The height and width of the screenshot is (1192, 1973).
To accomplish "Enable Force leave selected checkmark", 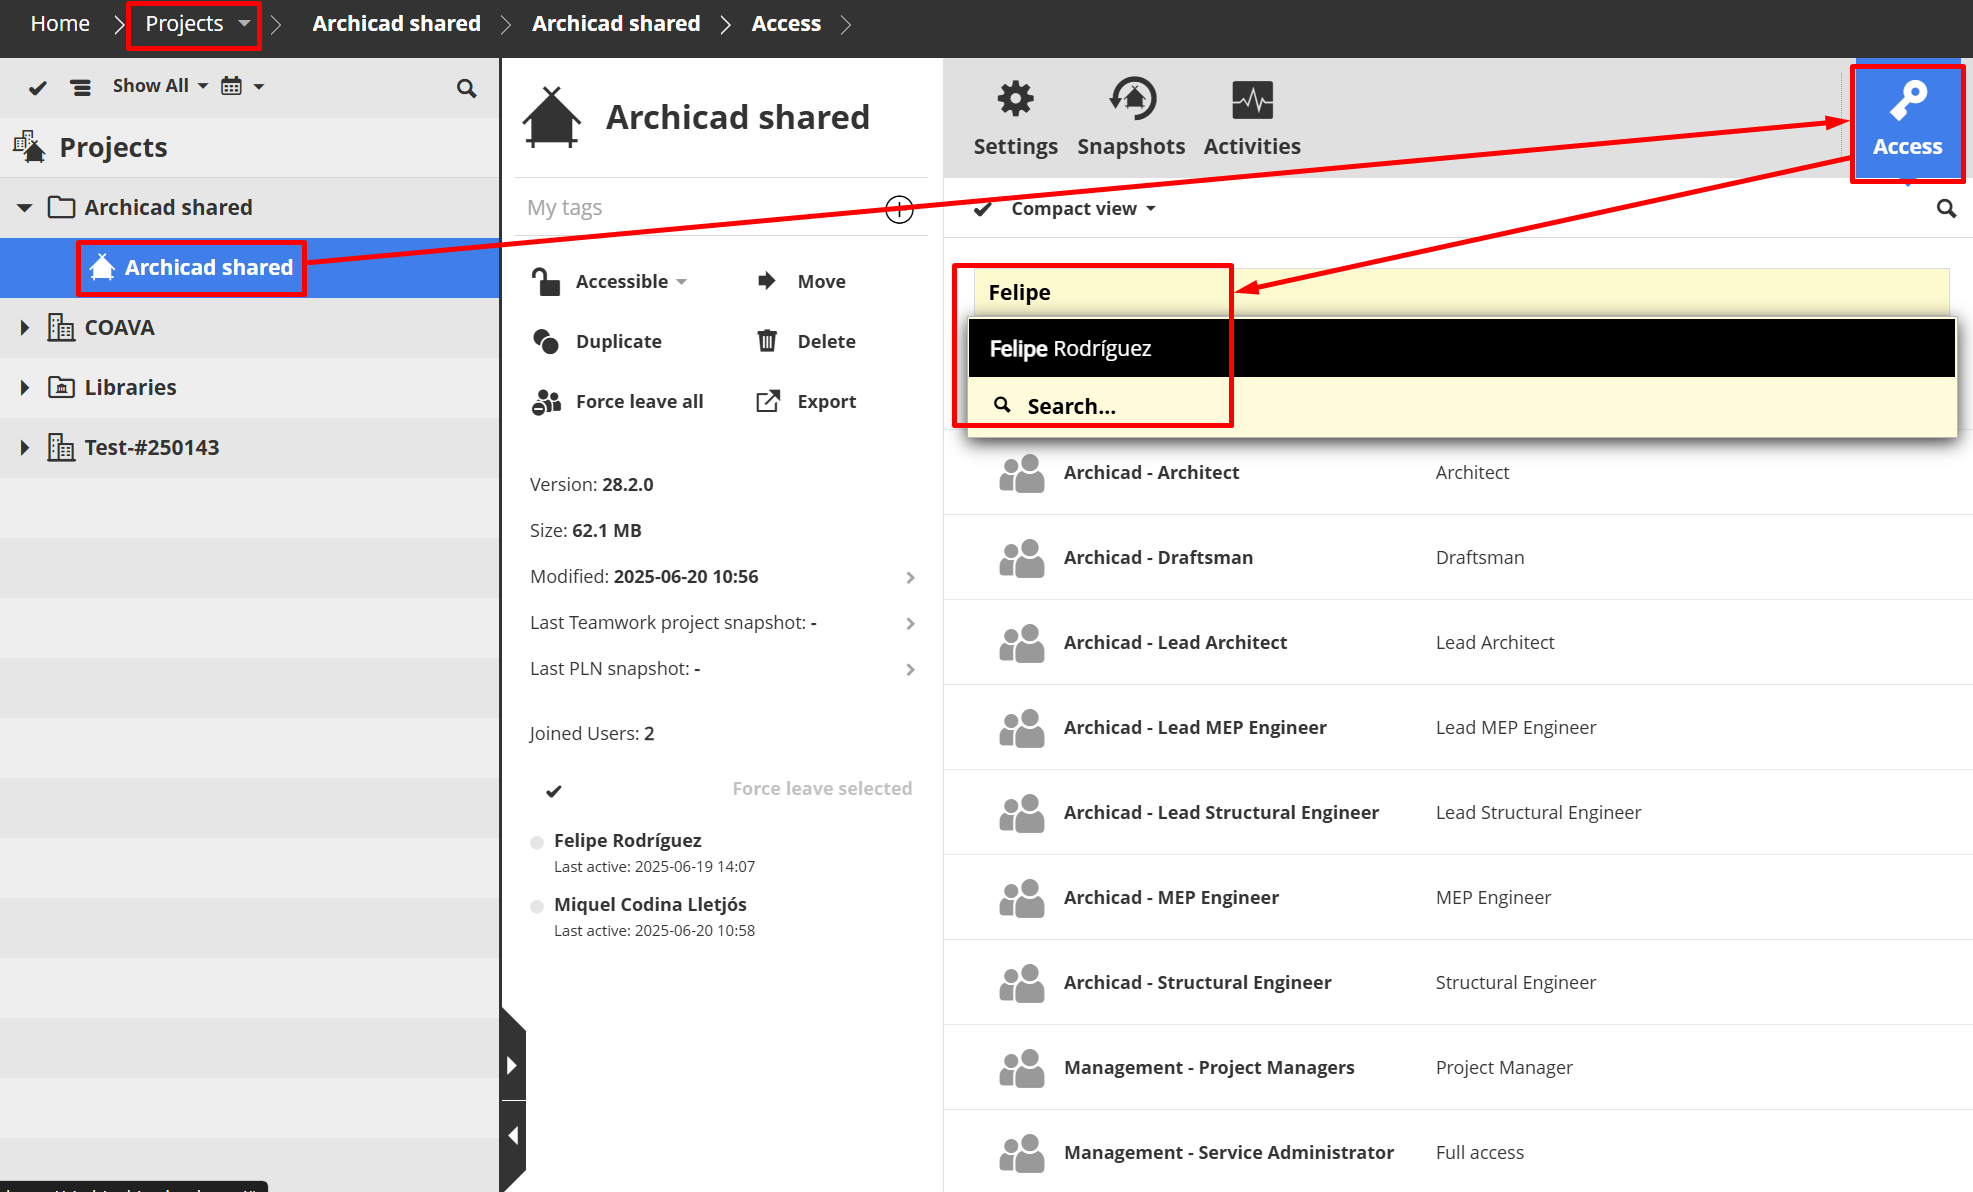I will tap(552, 790).
